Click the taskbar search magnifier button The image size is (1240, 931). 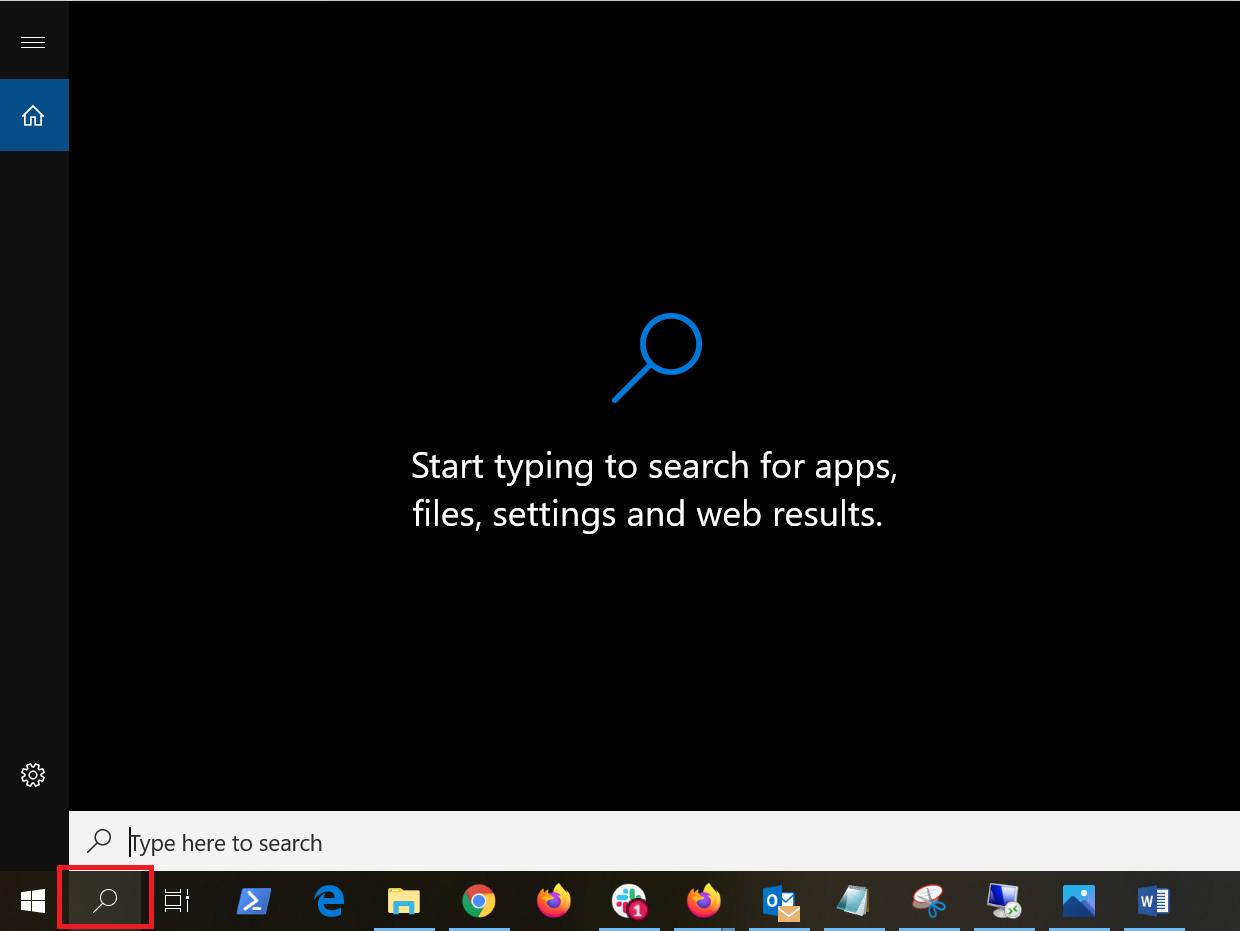tap(105, 901)
